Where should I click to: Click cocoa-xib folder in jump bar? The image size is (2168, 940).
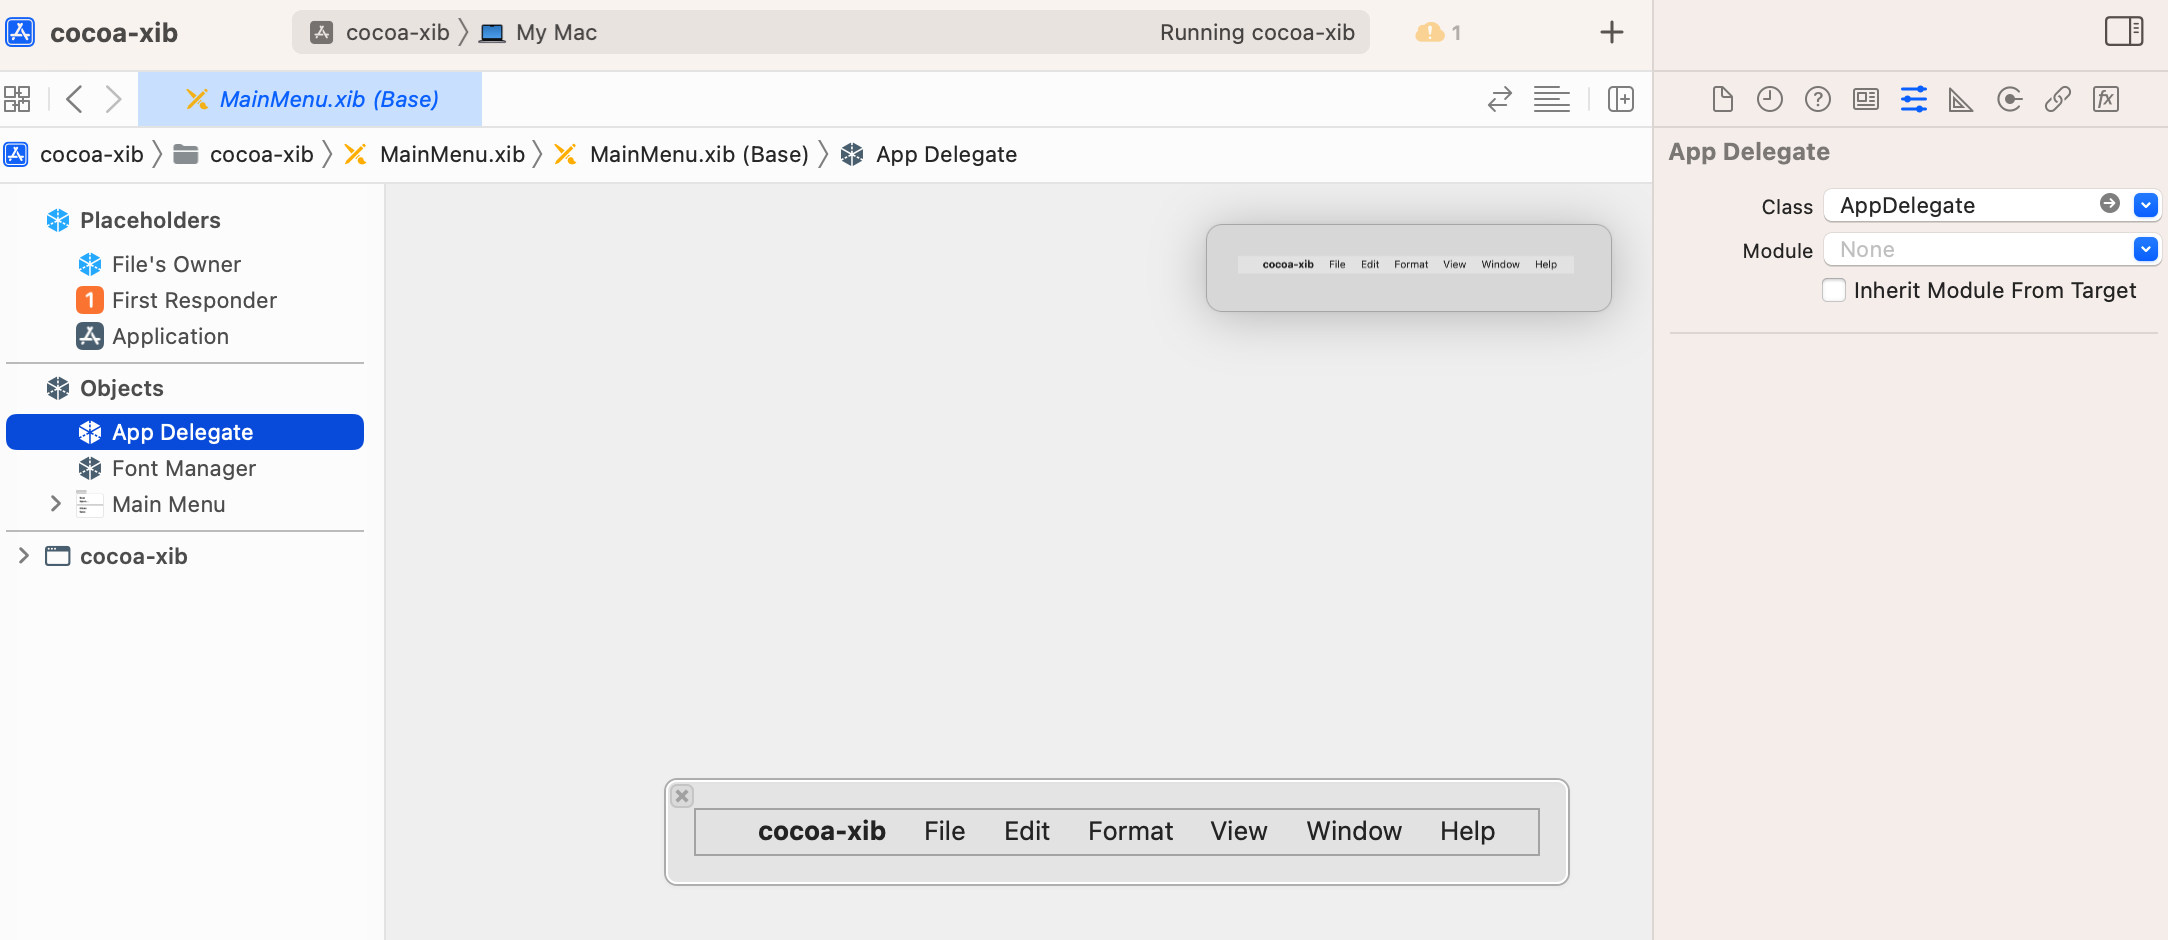pyautogui.click(x=244, y=154)
